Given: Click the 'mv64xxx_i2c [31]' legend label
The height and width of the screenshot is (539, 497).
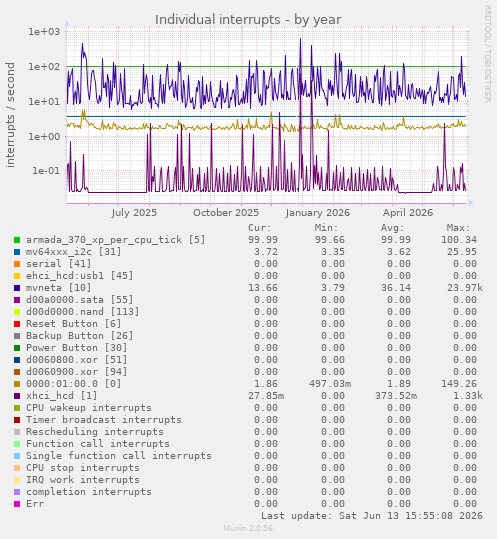Looking at the screenshot, I should 74,252.
